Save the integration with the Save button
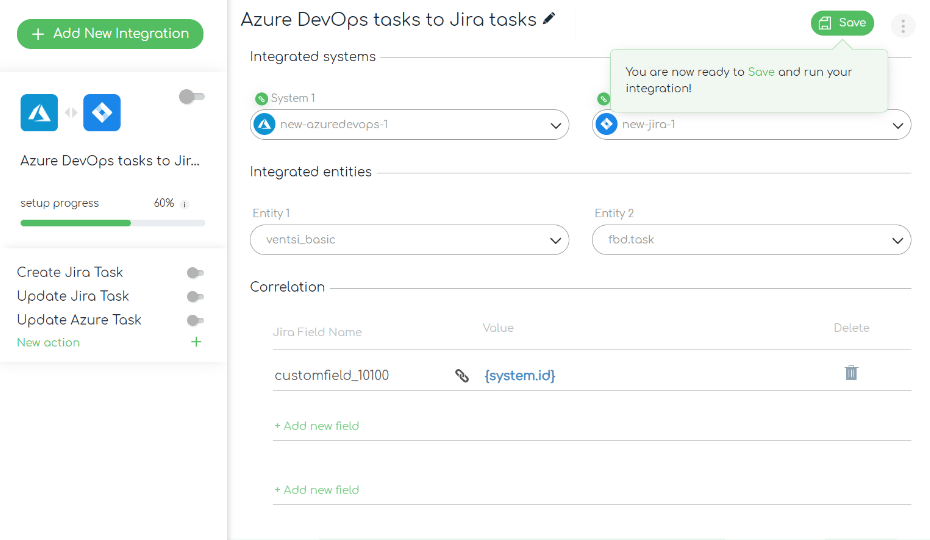 pos(842,23)
